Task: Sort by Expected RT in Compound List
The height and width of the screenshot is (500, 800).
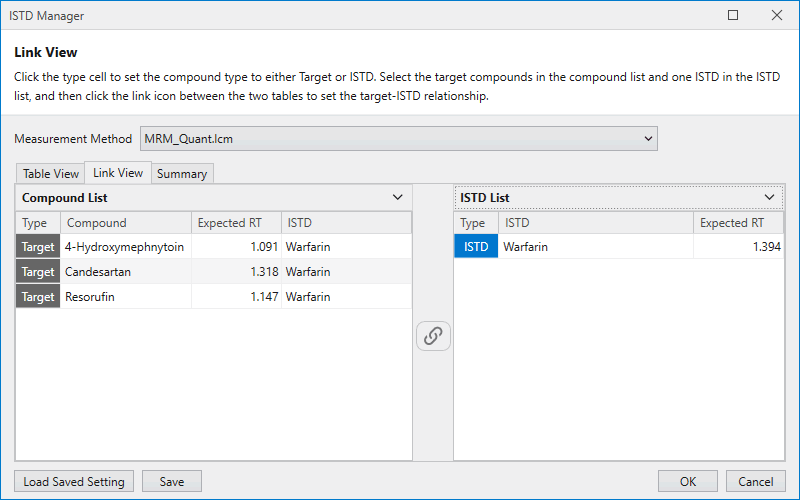Action: 235,223
